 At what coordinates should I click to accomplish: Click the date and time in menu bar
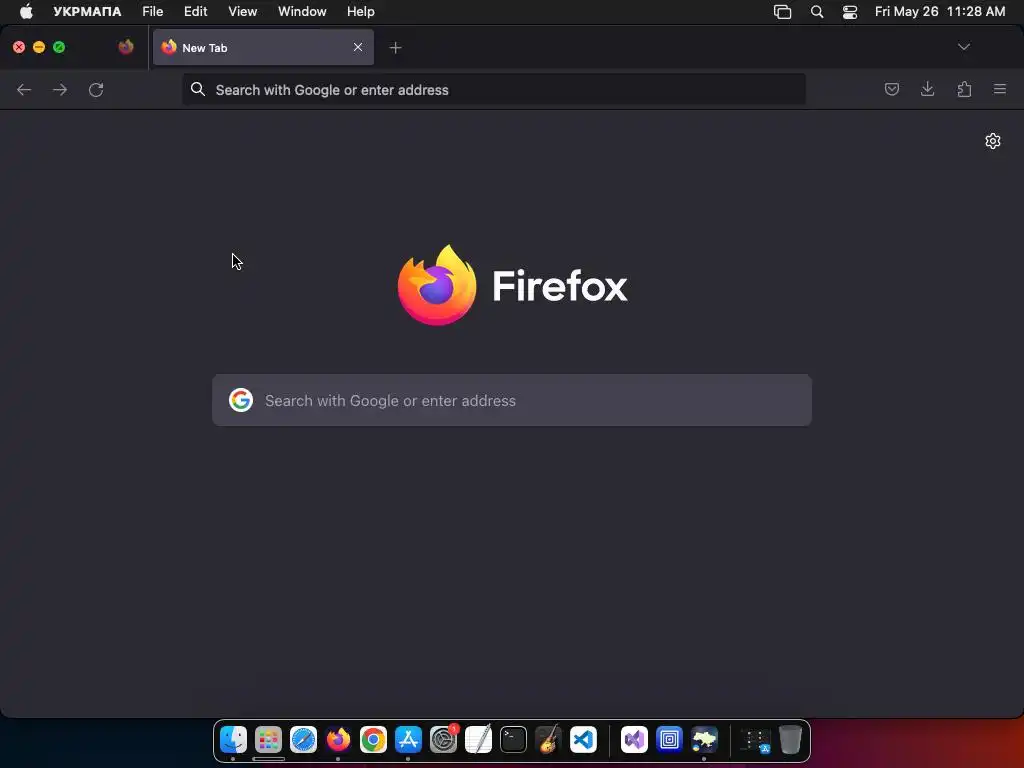click(x=940, y=11)
